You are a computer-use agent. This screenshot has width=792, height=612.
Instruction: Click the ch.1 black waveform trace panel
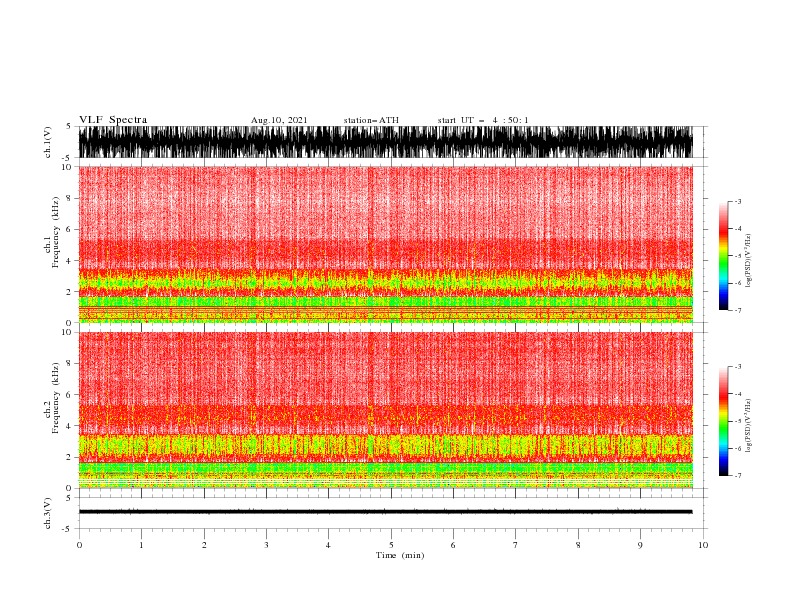tap(385, 142)
